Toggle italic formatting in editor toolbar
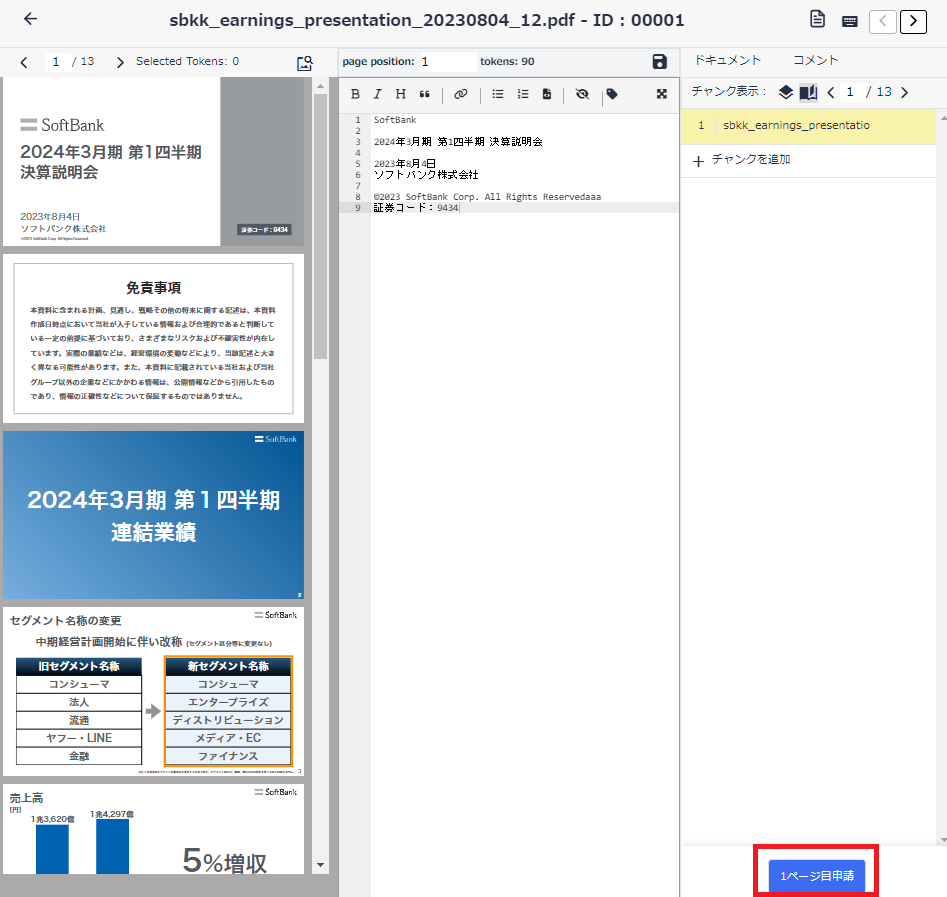 (x=377, y=94)
